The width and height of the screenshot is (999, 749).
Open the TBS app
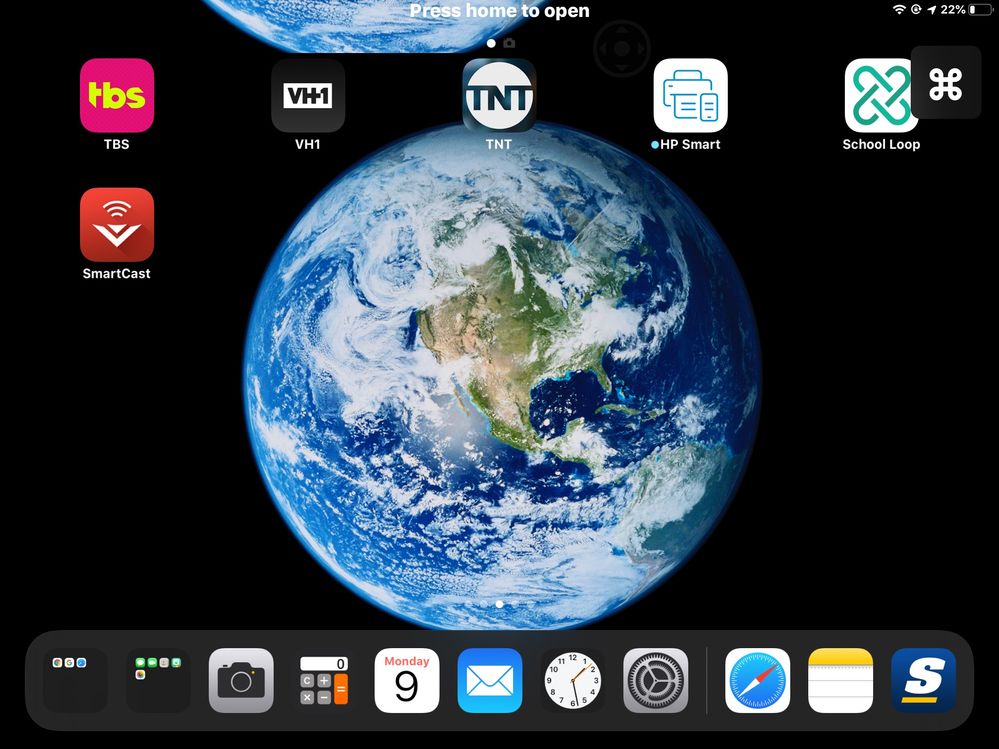click(x=117, y=95)
